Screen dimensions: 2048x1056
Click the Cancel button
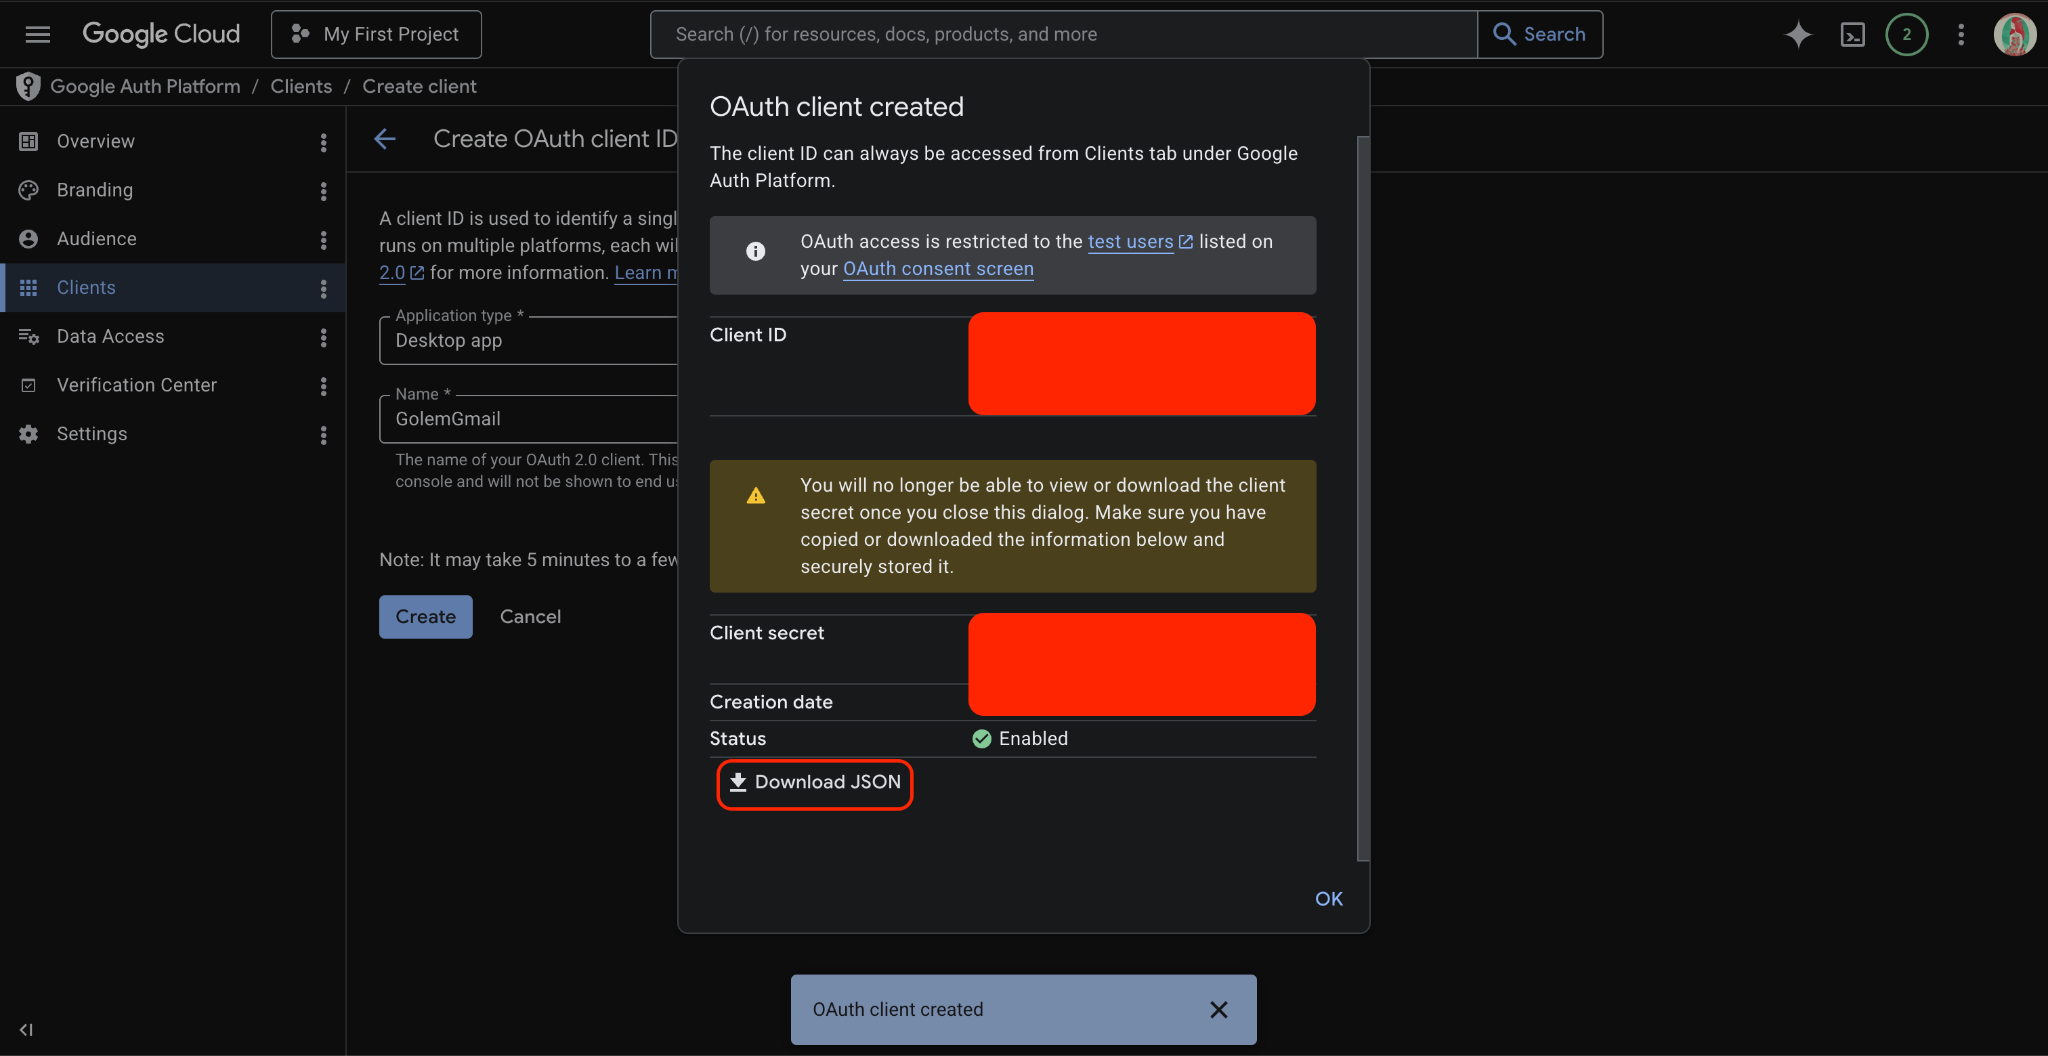[530, 617]
